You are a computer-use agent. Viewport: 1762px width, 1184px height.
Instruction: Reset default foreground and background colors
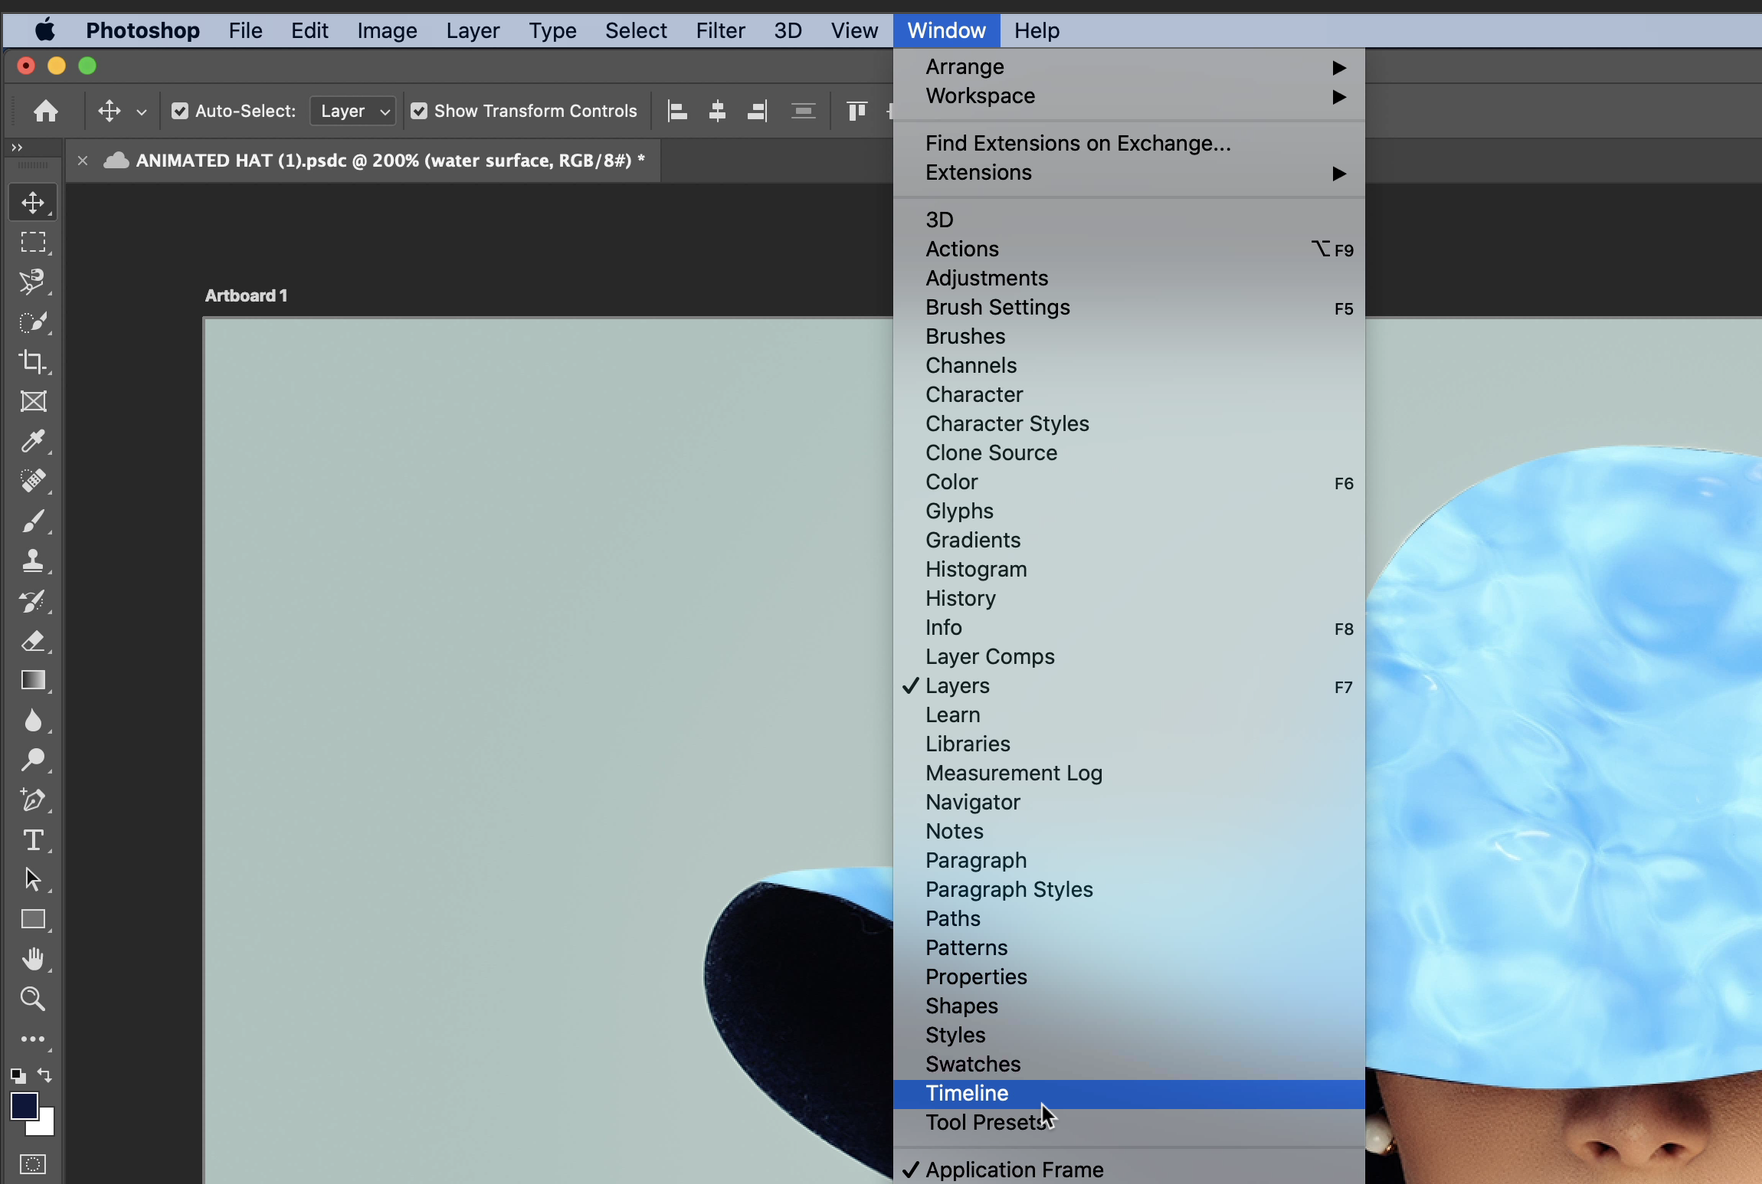point(18,1076)
